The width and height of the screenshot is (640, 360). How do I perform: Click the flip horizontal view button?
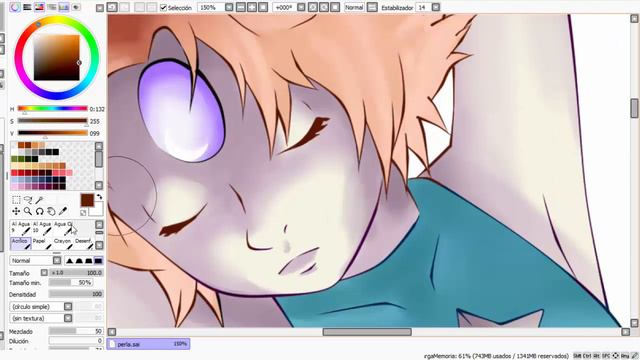372,7
